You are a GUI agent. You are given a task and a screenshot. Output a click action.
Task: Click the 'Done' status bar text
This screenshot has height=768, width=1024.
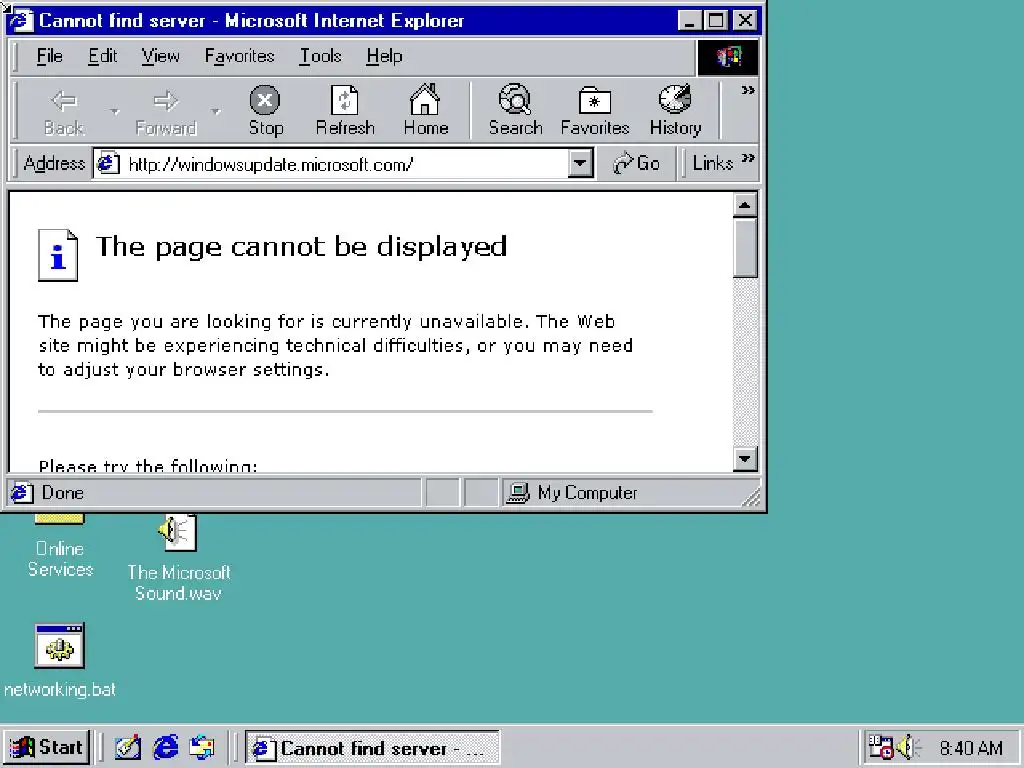pyautogui.click(x=63, y=493)
